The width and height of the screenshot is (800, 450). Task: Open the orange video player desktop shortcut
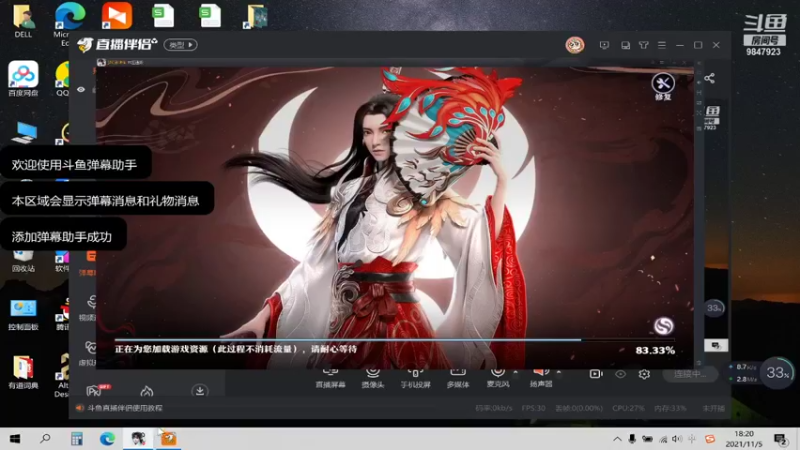point(117,15)
